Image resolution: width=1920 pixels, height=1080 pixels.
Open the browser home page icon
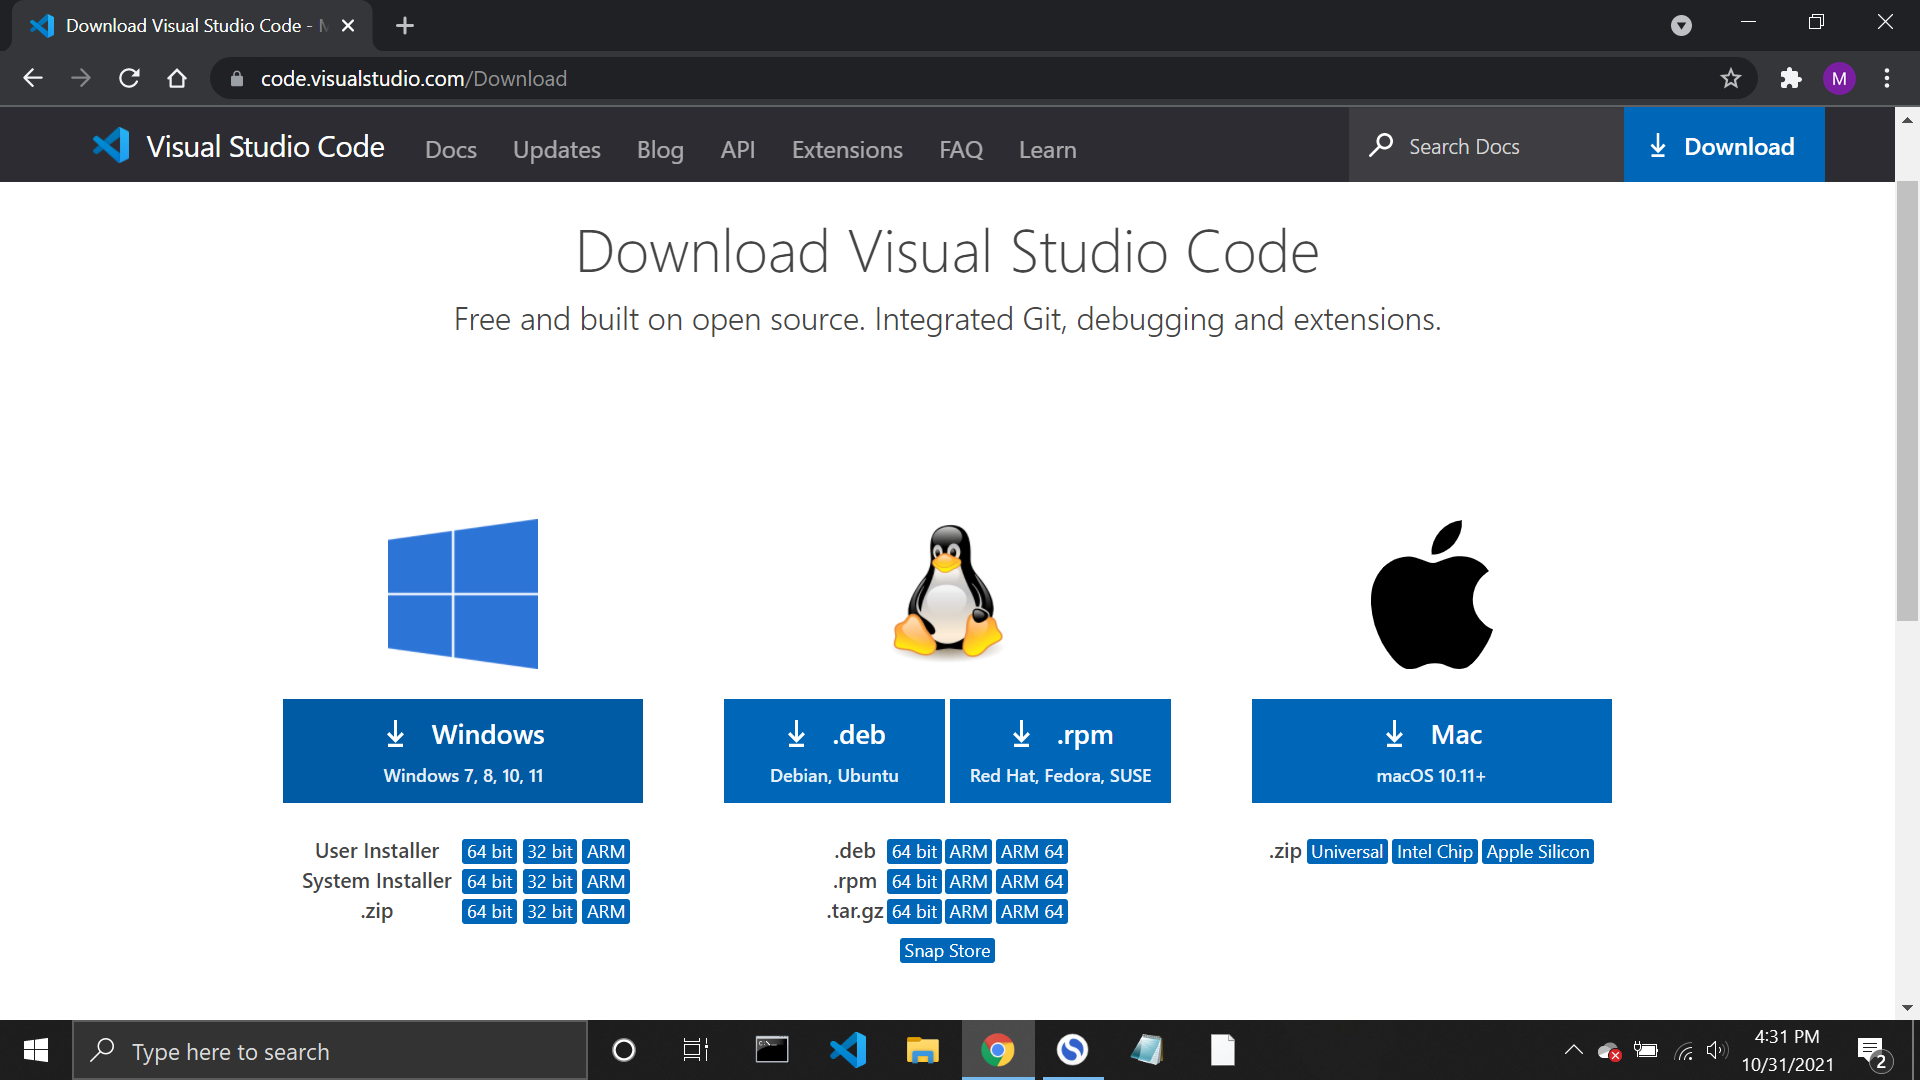[x=177, y=78]
